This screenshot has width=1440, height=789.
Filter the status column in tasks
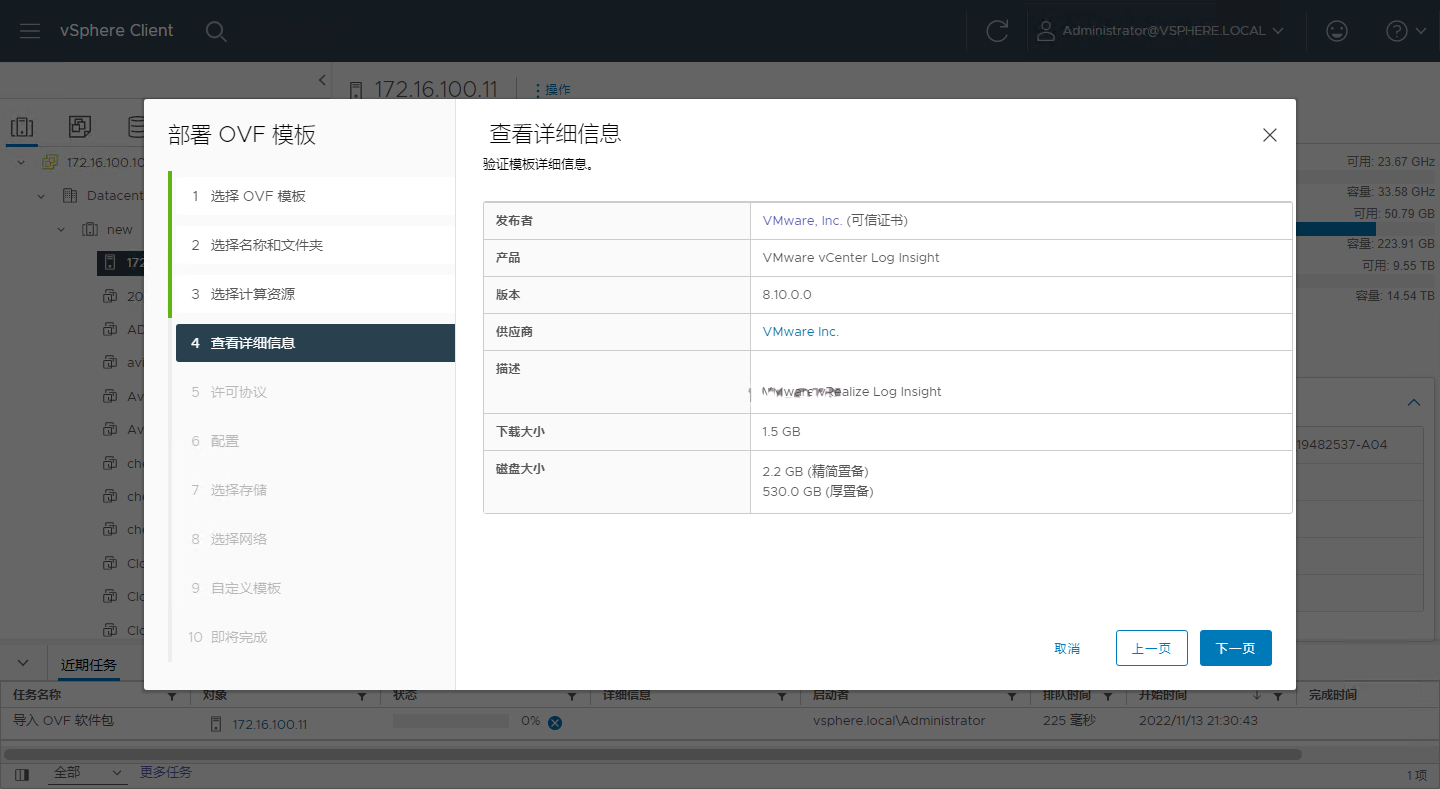[572, 696]
